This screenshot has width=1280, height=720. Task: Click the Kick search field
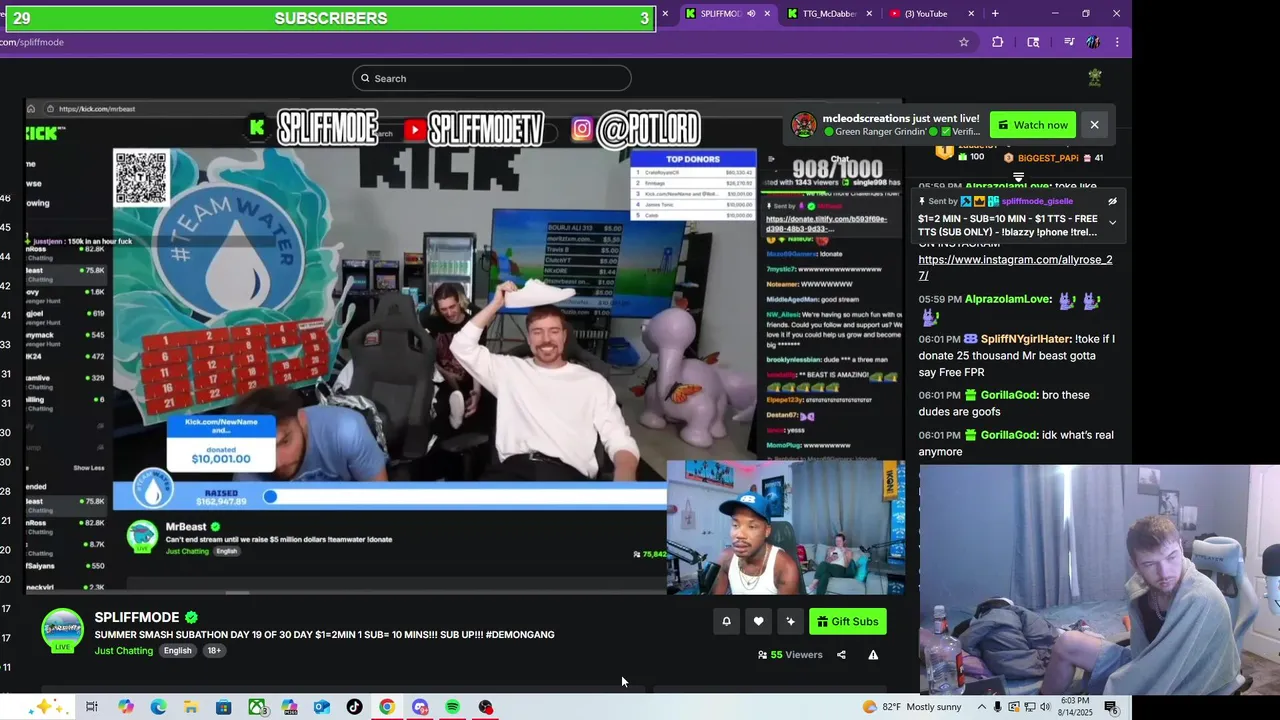491,78
